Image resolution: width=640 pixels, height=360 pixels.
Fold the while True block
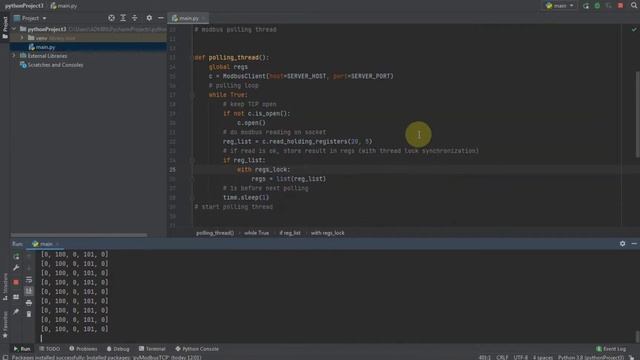pyautogui.click(x=192, y=95)
